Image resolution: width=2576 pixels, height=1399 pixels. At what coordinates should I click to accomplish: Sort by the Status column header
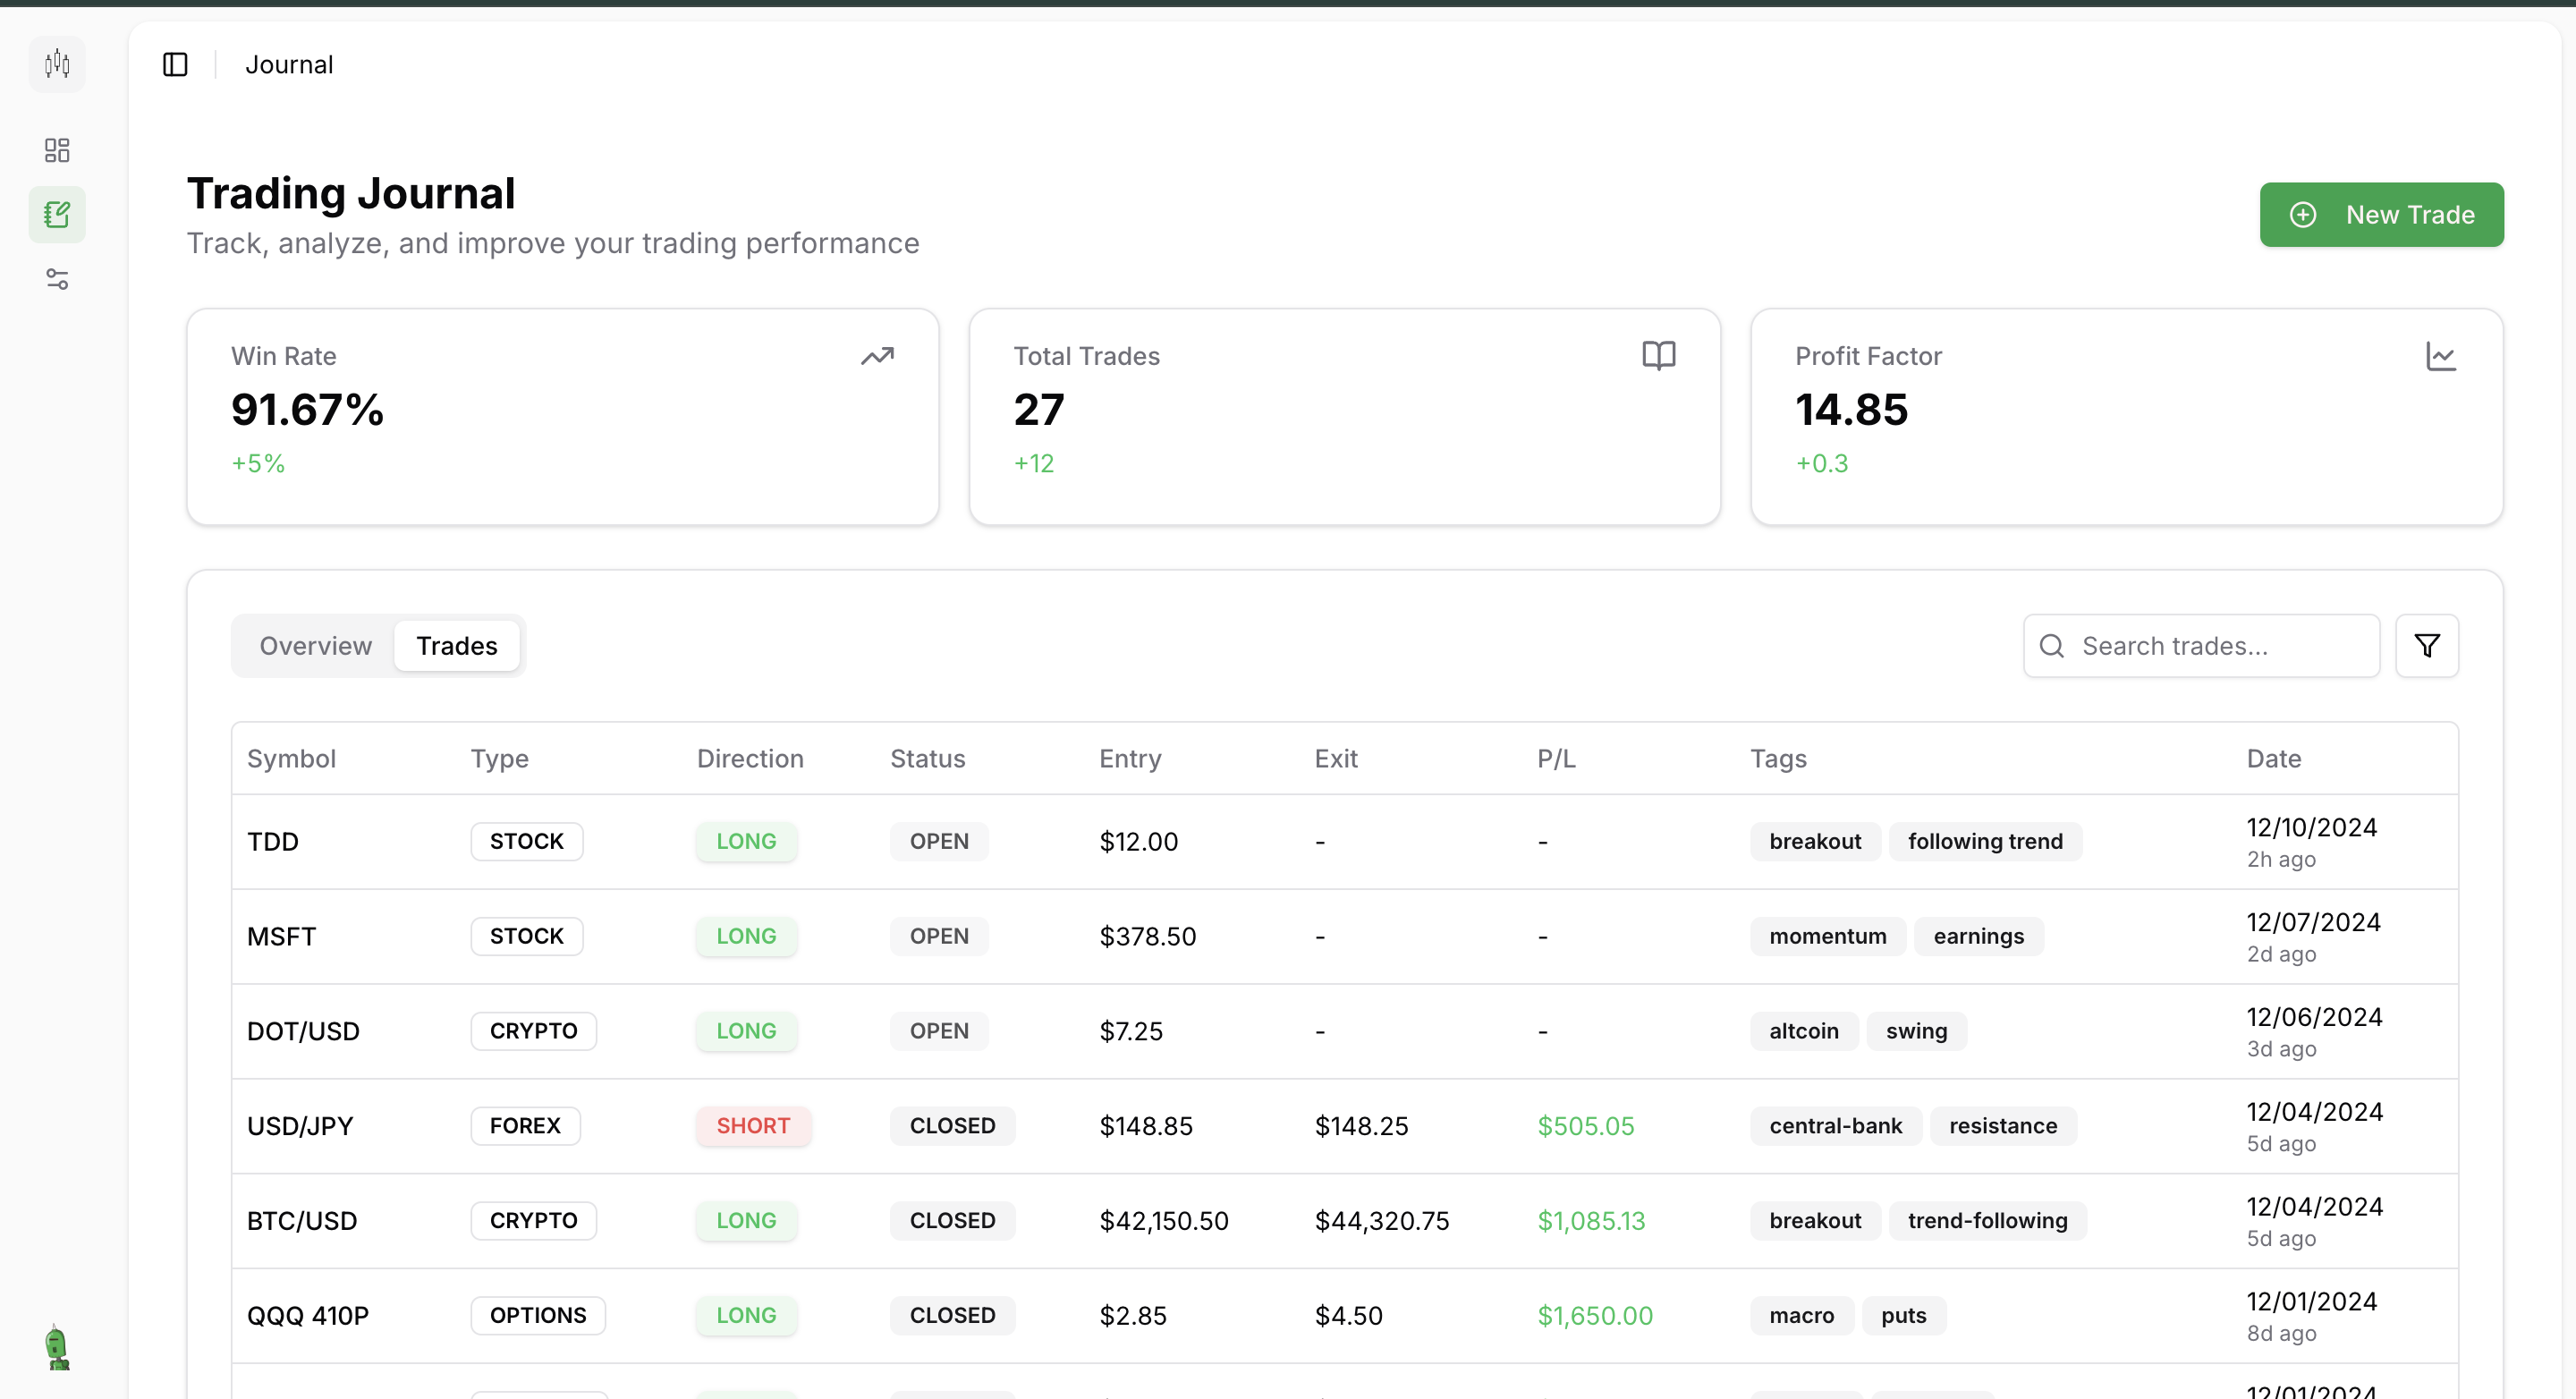pyautogui.click(x=928, y=759)
